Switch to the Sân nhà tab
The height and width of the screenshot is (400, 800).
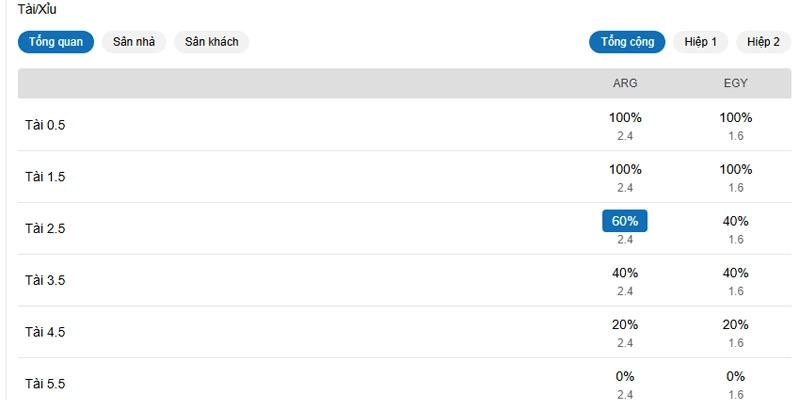[x=134, y=42]
